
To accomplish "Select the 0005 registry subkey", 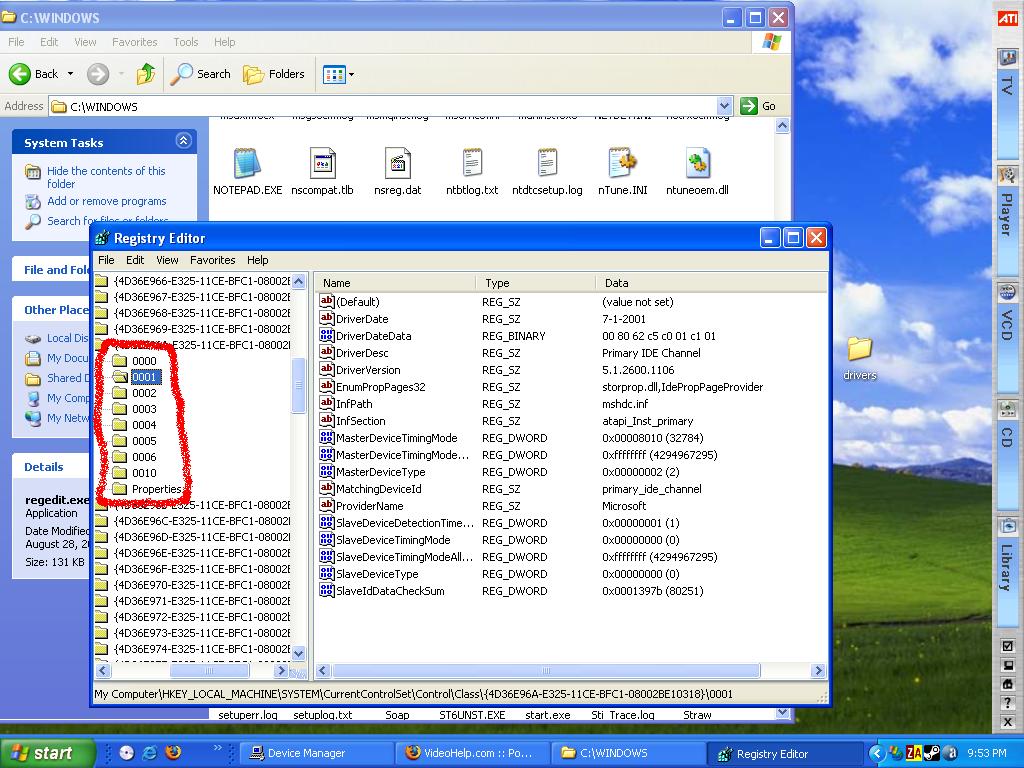I will point(144,441).
